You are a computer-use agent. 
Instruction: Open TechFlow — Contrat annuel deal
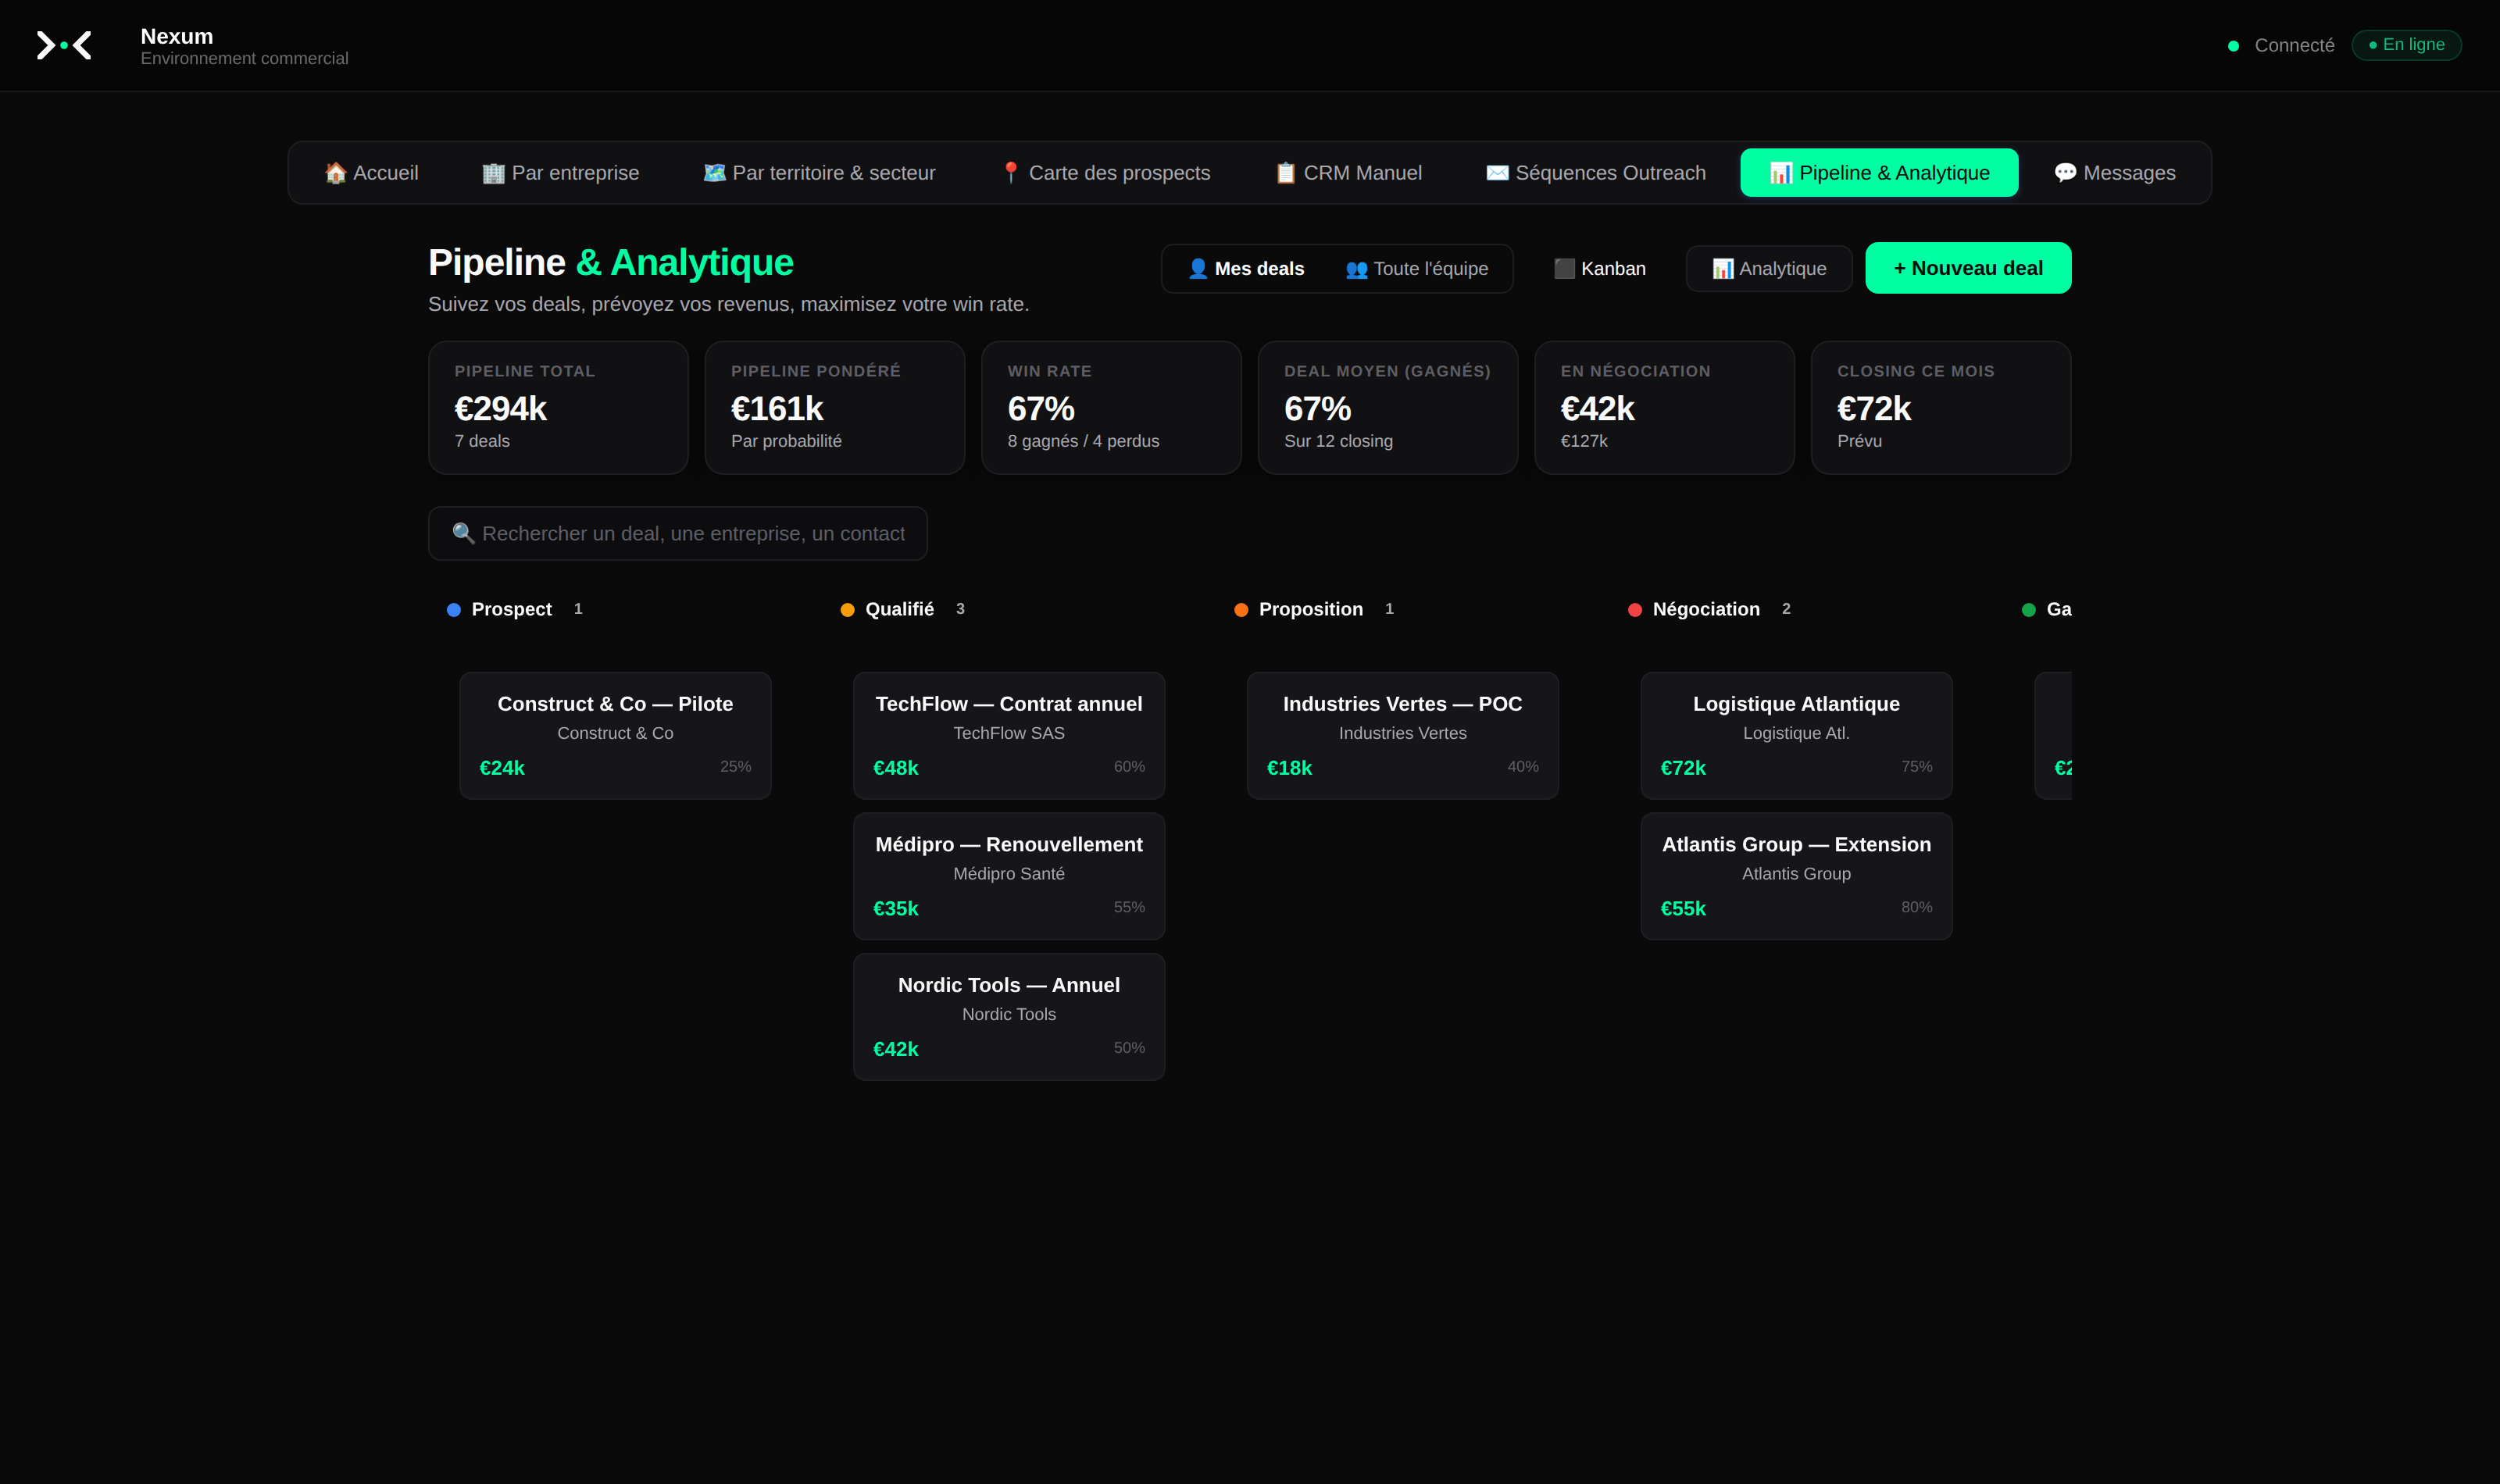point(1009,735)
